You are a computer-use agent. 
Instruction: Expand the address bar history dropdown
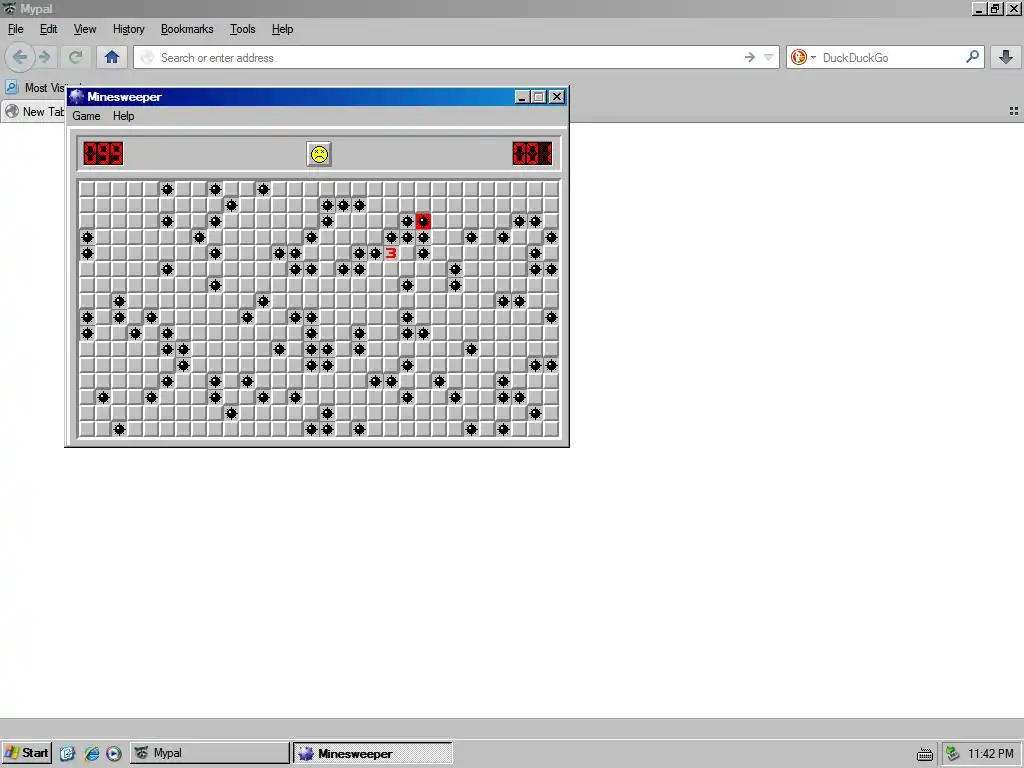pos(769,57)
